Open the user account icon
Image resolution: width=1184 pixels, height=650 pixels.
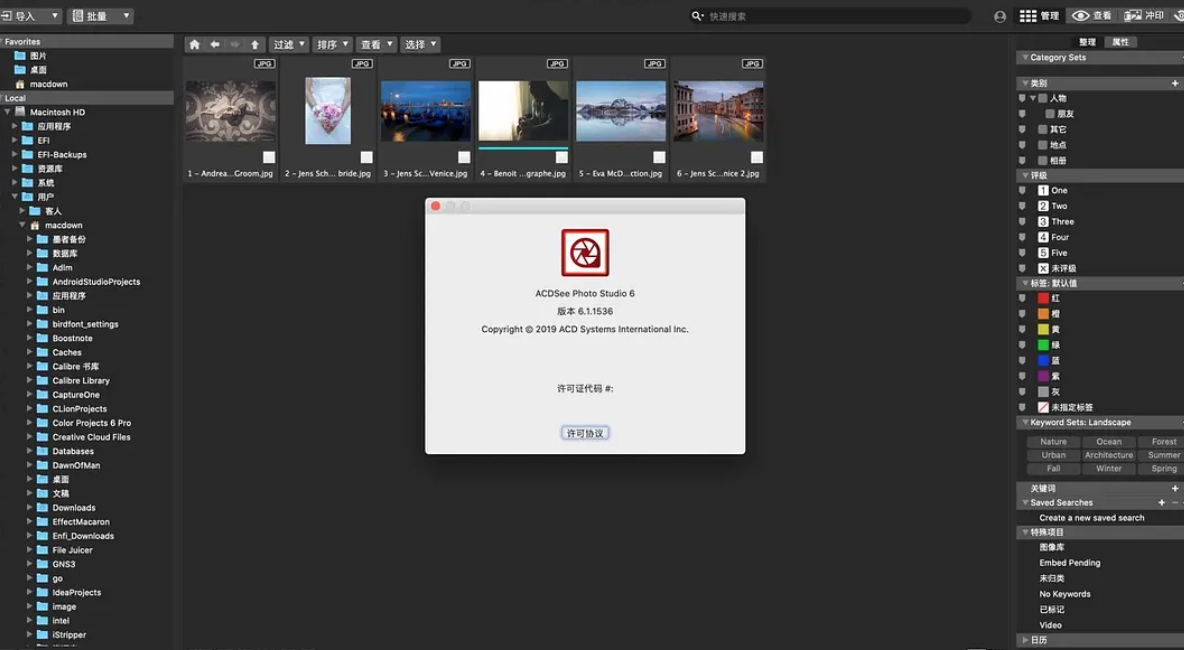(1000, 16)
